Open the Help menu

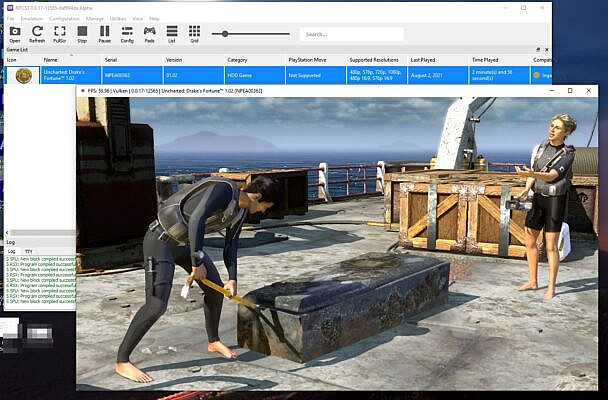tap(154, 19)
